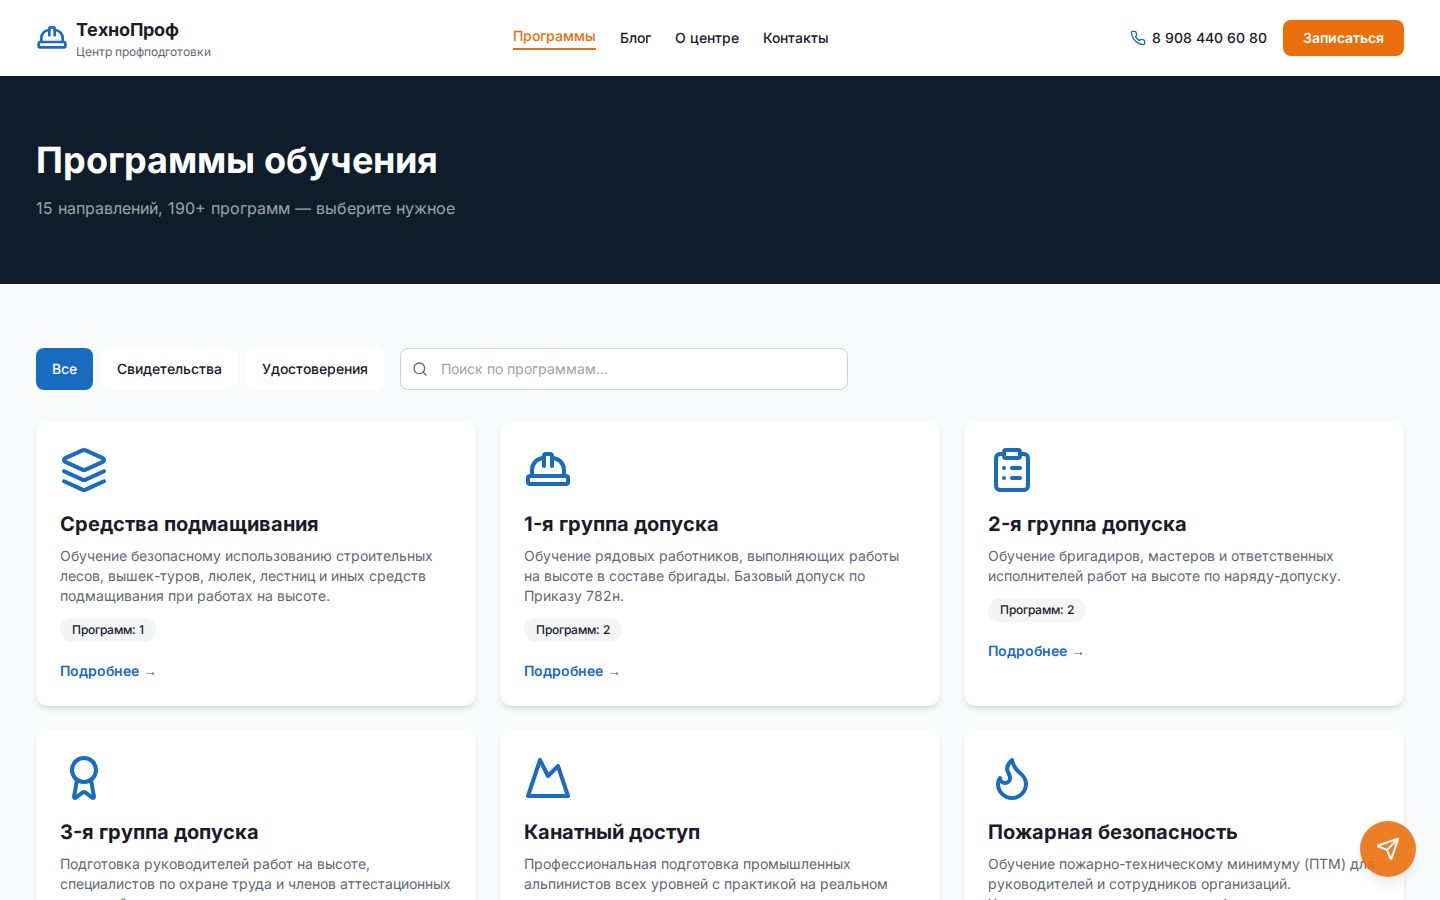The width and height of the screenshot is (1440, 900).
Task: Click the Средства подмащивания card title
Action: tap(189, 524)
